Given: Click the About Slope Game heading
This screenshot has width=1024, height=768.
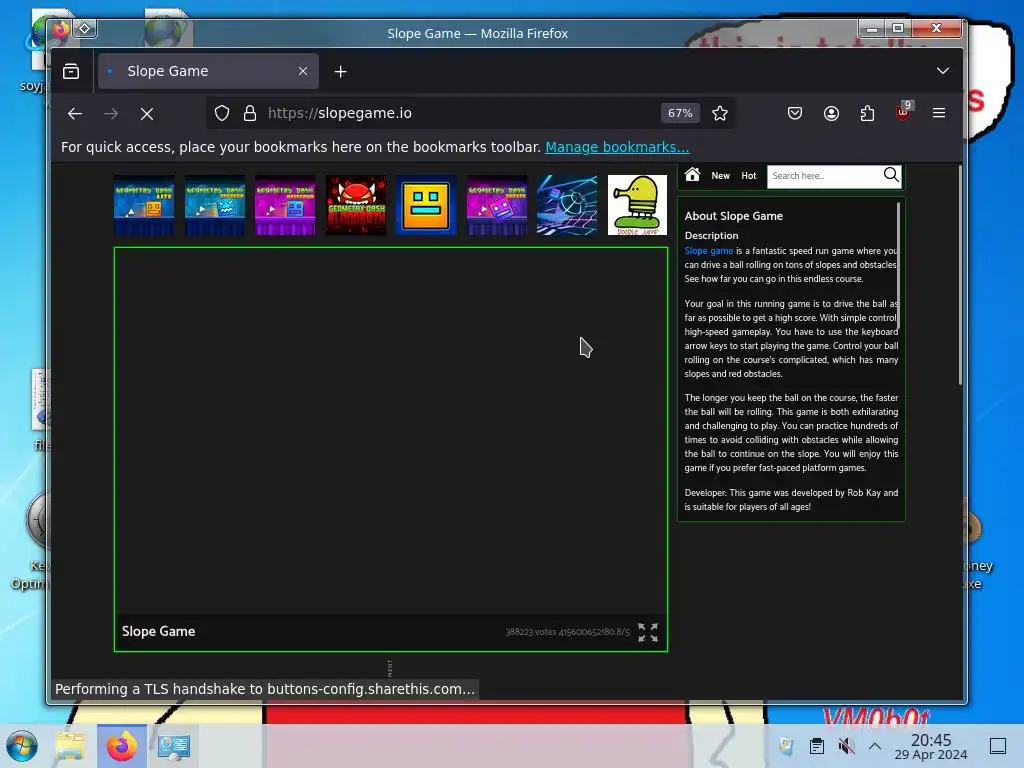Looking at the screenshot, I should pos(733,216).
